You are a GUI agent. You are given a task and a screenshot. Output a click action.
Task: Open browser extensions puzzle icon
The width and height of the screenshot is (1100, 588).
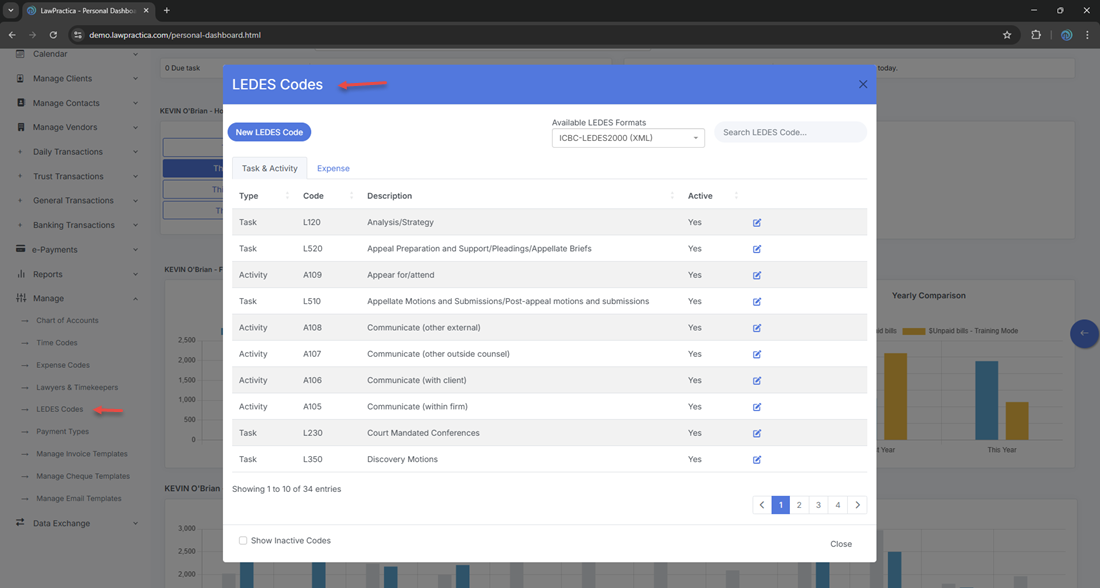click(x=1036, y=35)
